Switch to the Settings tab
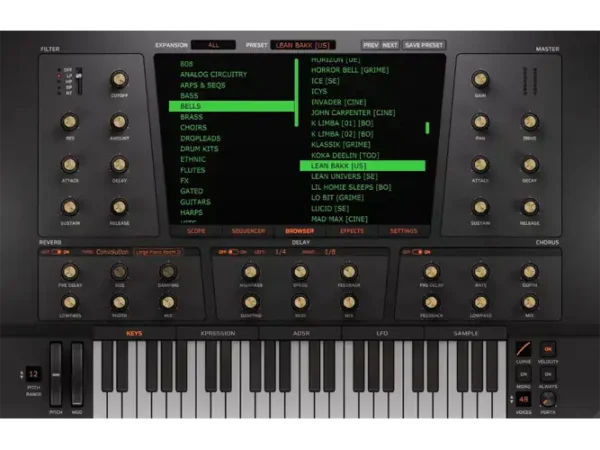 pyautogui.click(x=403, y=231)
